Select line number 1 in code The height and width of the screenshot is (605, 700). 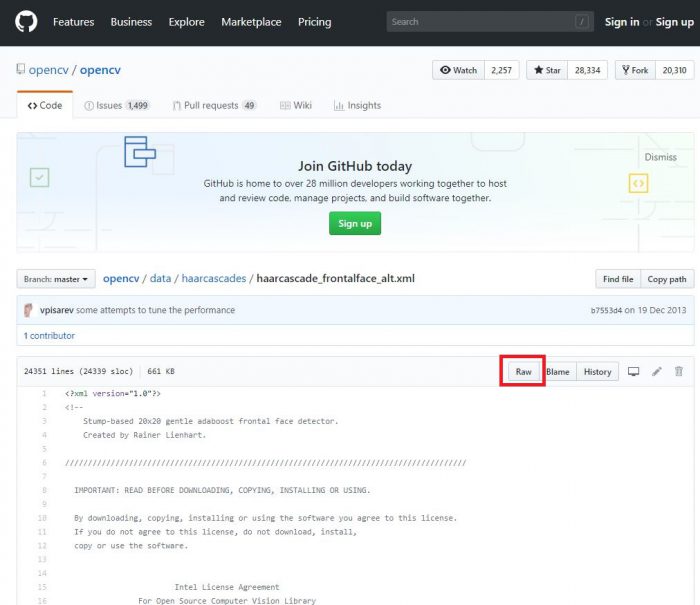click(x=44, y=393)
